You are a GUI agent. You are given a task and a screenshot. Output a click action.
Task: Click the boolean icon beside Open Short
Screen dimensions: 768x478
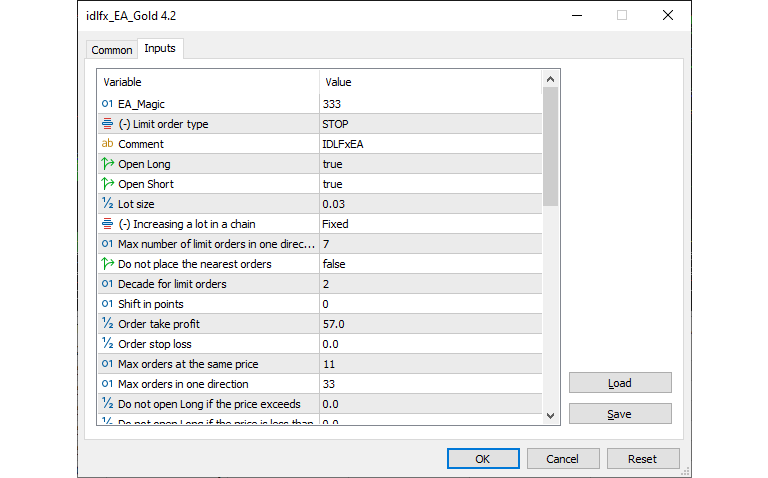click(x=107, y=184)
